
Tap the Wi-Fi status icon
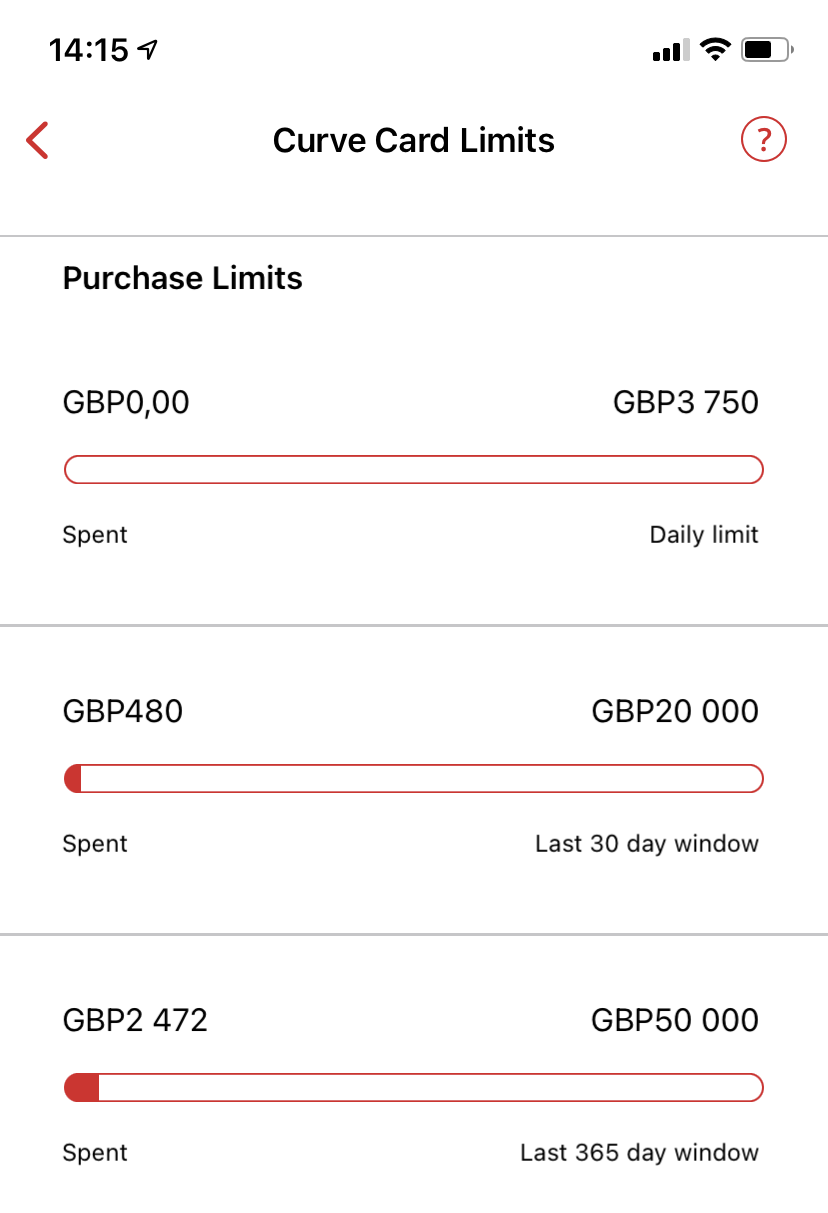tap(715, 50)
